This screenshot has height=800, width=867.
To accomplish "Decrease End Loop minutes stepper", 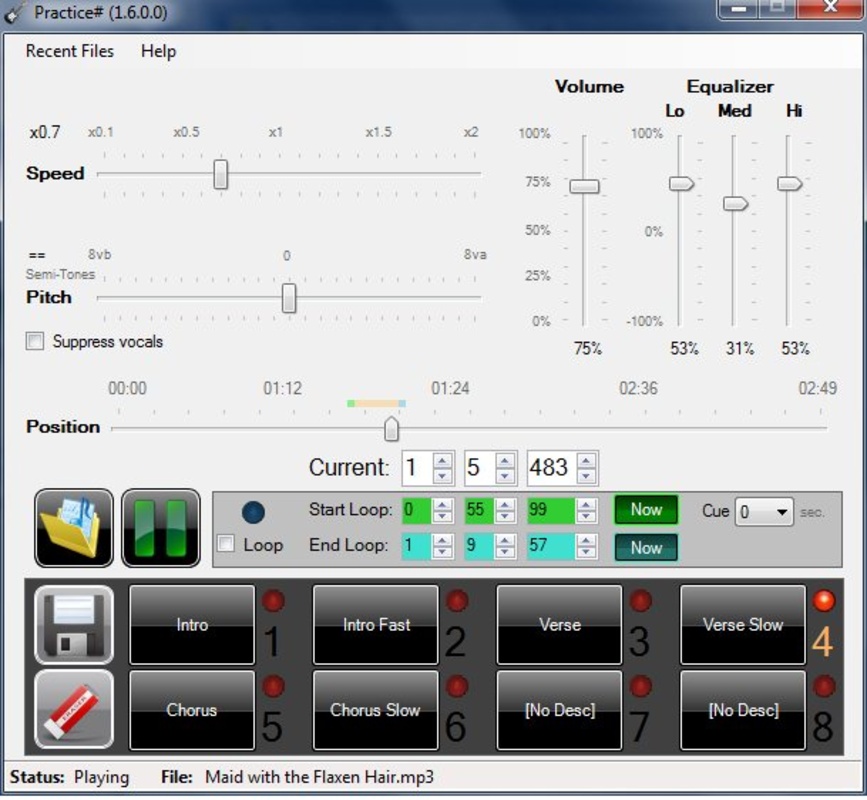I will pyautogui.click(x=442, y=552).
